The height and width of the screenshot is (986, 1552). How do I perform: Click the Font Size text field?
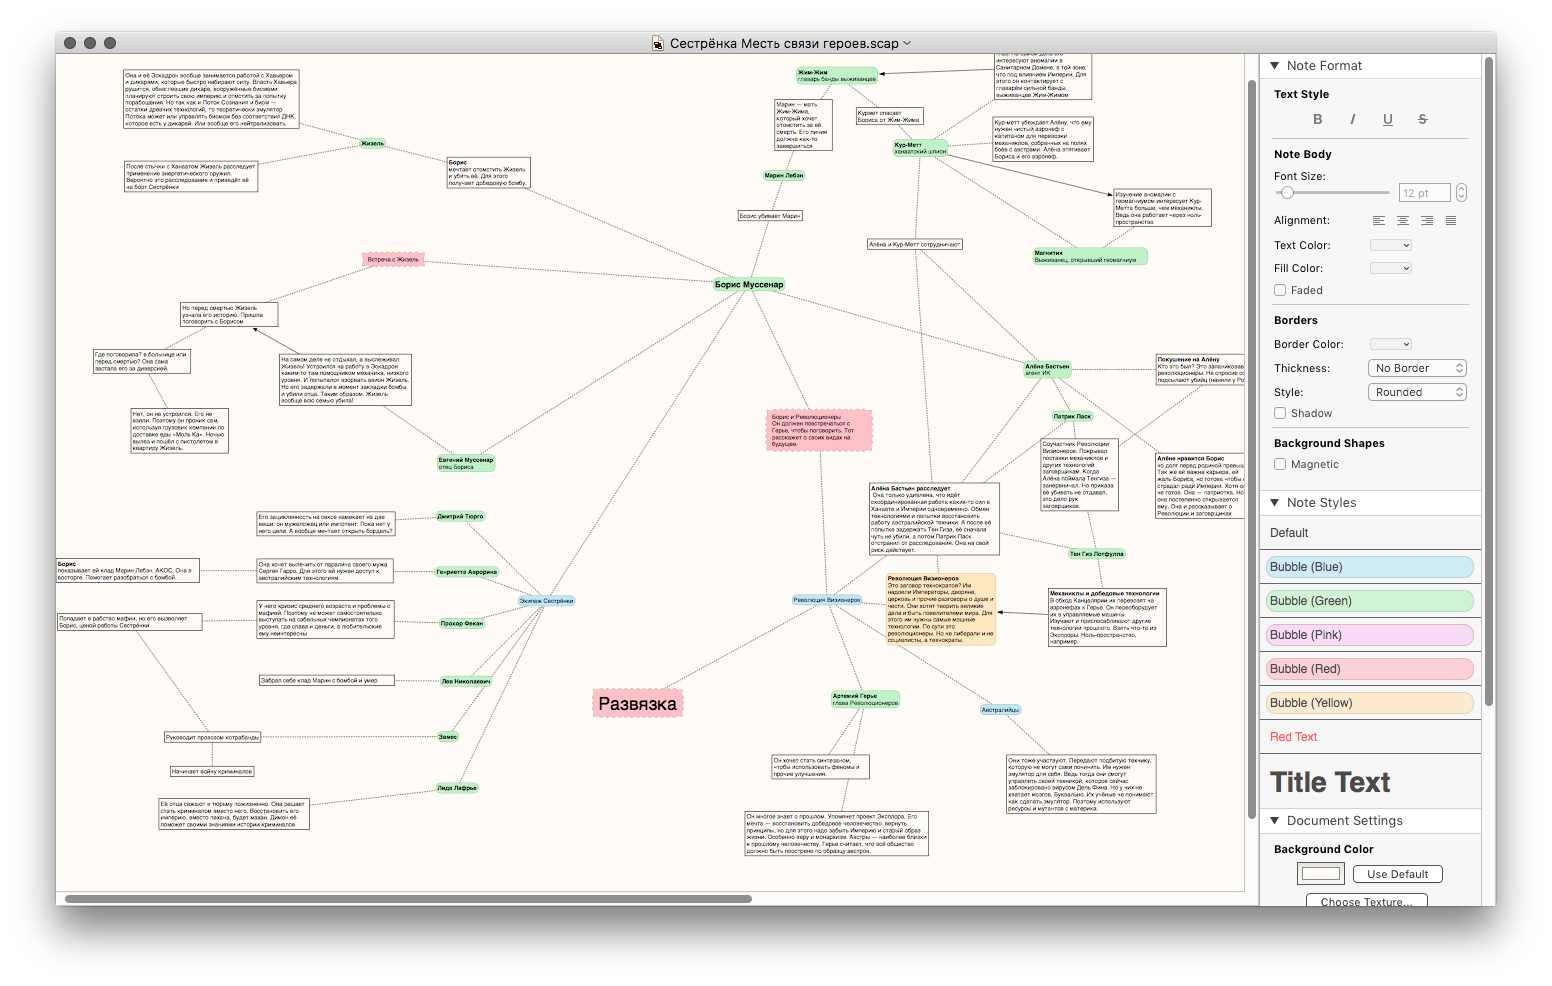1422,193
